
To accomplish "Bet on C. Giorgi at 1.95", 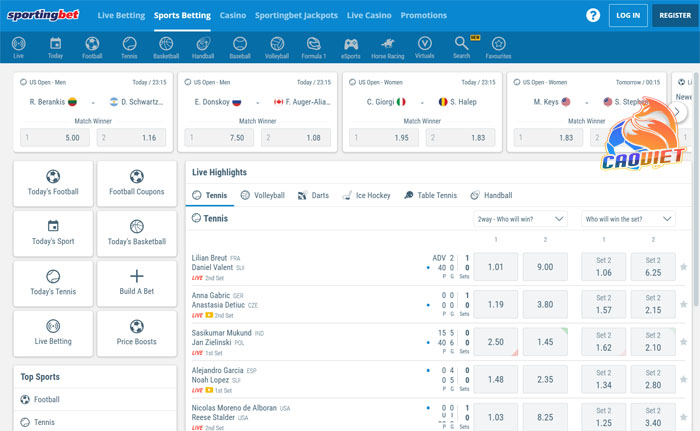I will pos(384,138).
